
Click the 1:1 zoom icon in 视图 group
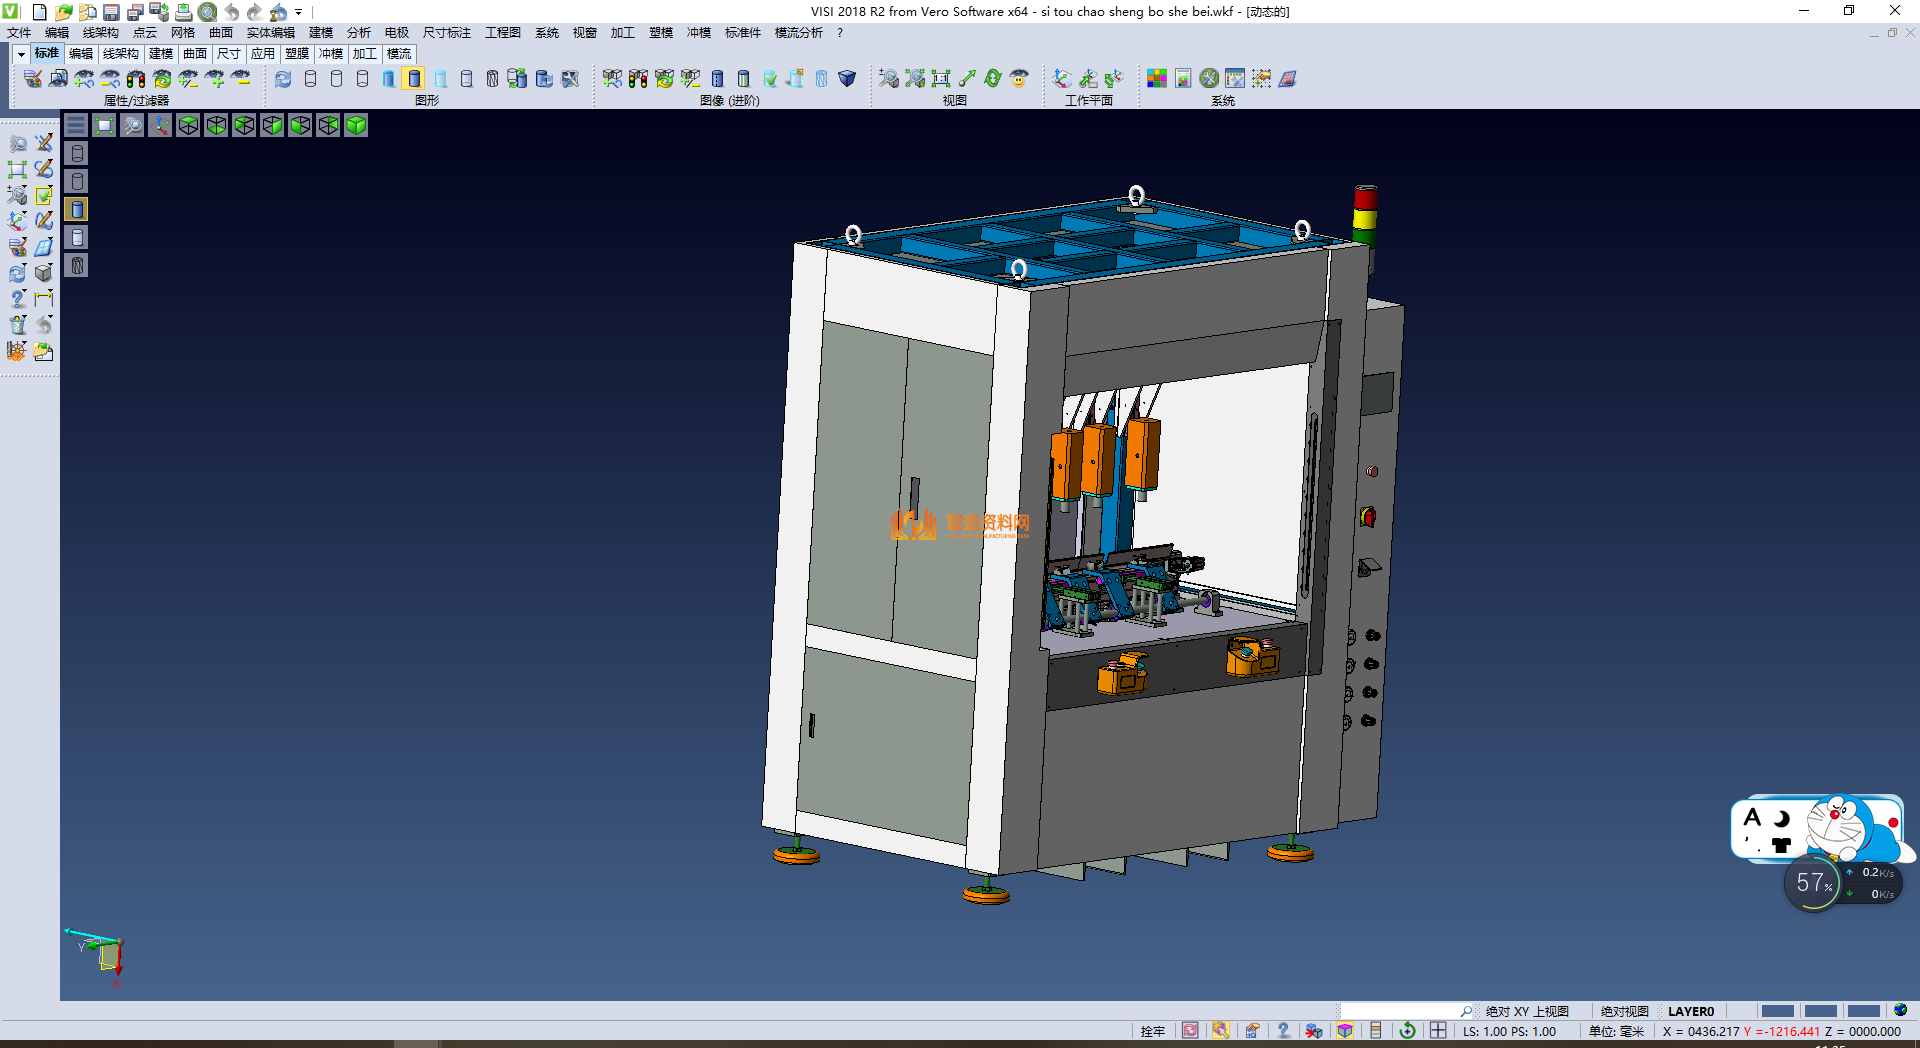[x=941, y=78]
